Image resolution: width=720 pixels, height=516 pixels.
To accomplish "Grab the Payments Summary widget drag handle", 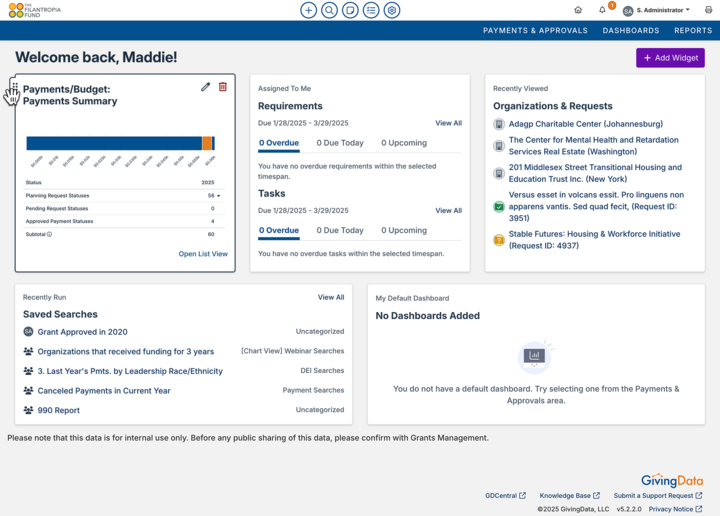I will click(x=15, y=87).
